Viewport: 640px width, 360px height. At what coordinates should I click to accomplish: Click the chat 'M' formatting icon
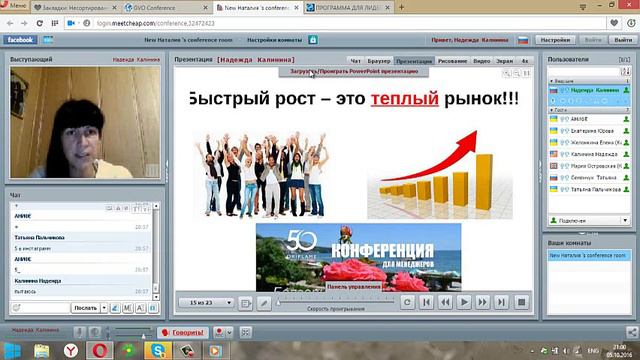click(x=128, y=308)
